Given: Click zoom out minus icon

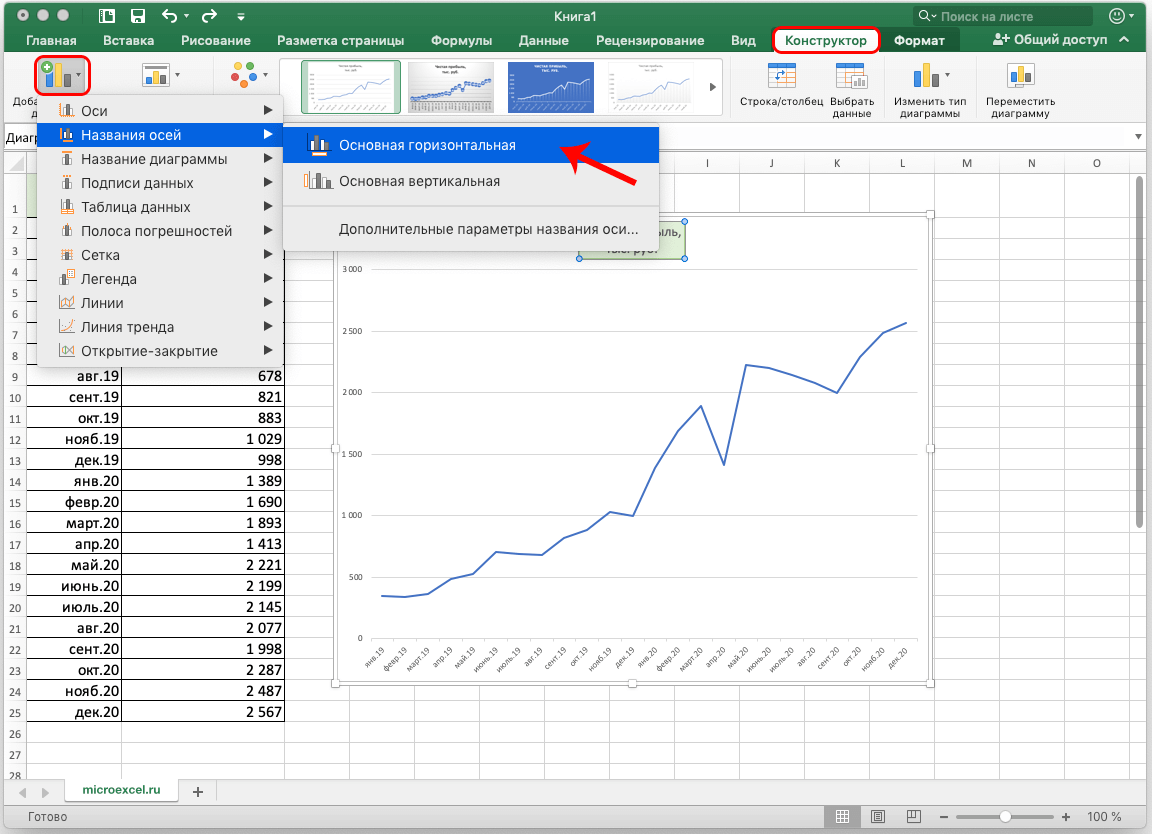Looking at the screenshot, I should coord(944,817).
